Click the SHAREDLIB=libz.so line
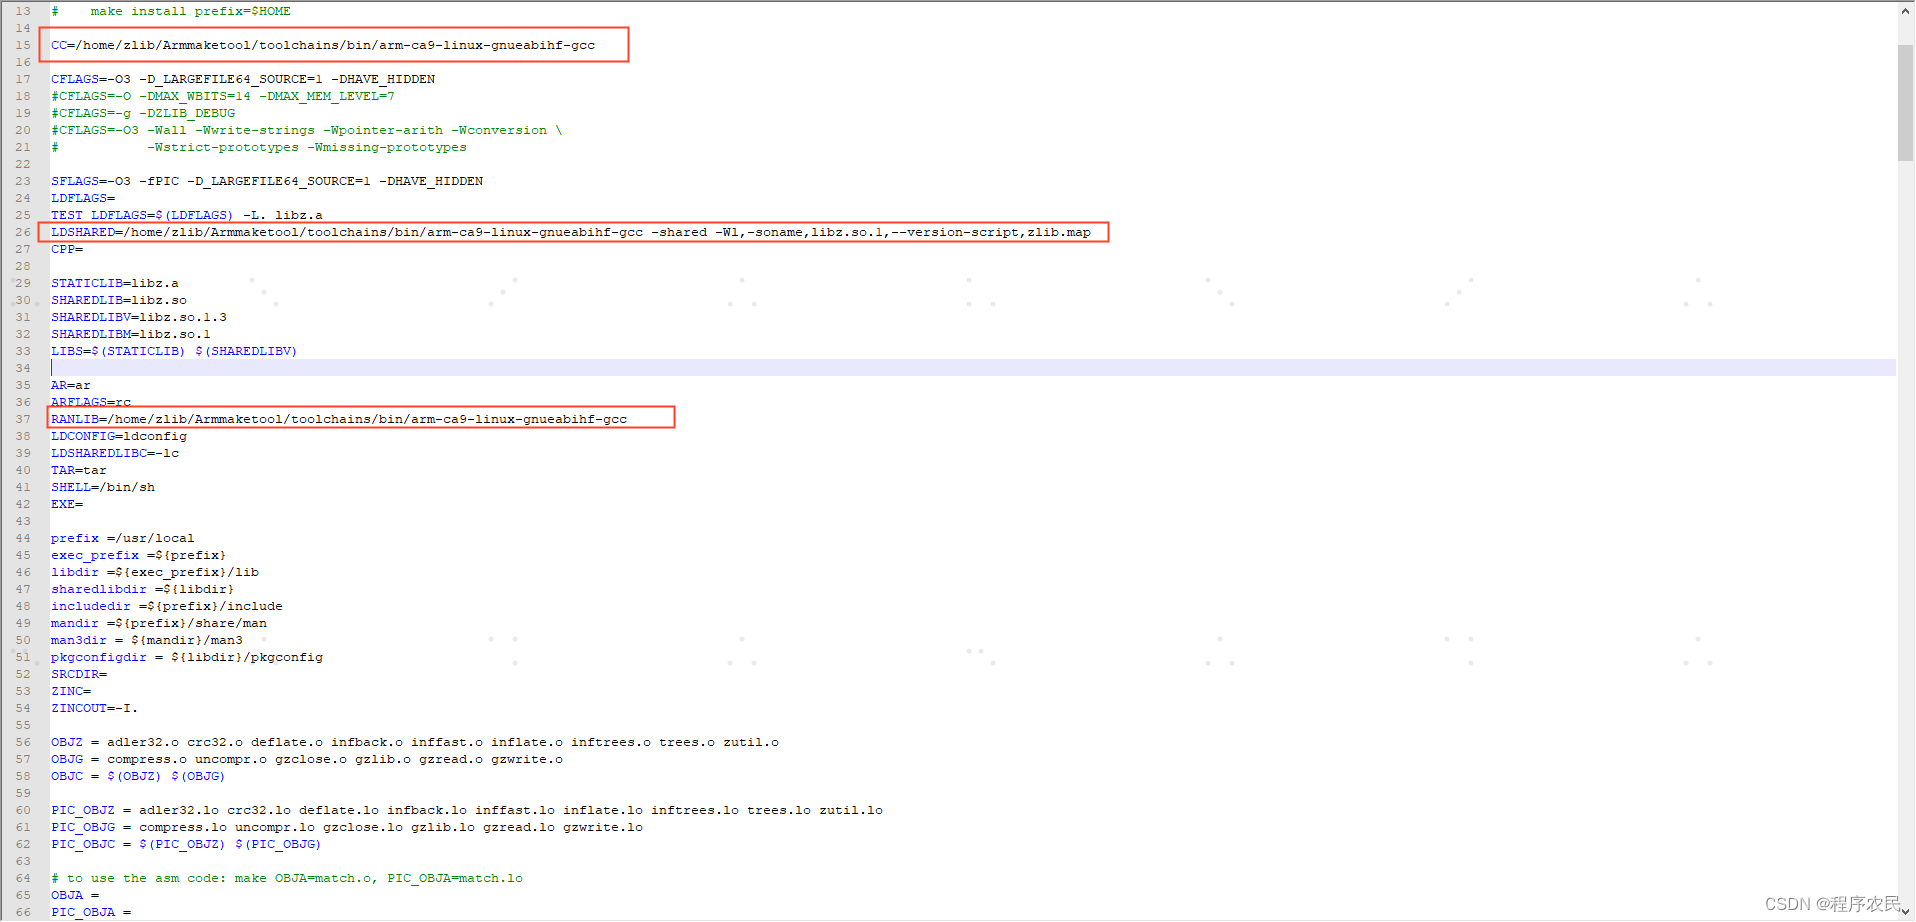1916x922 pixels. [119, 300]
